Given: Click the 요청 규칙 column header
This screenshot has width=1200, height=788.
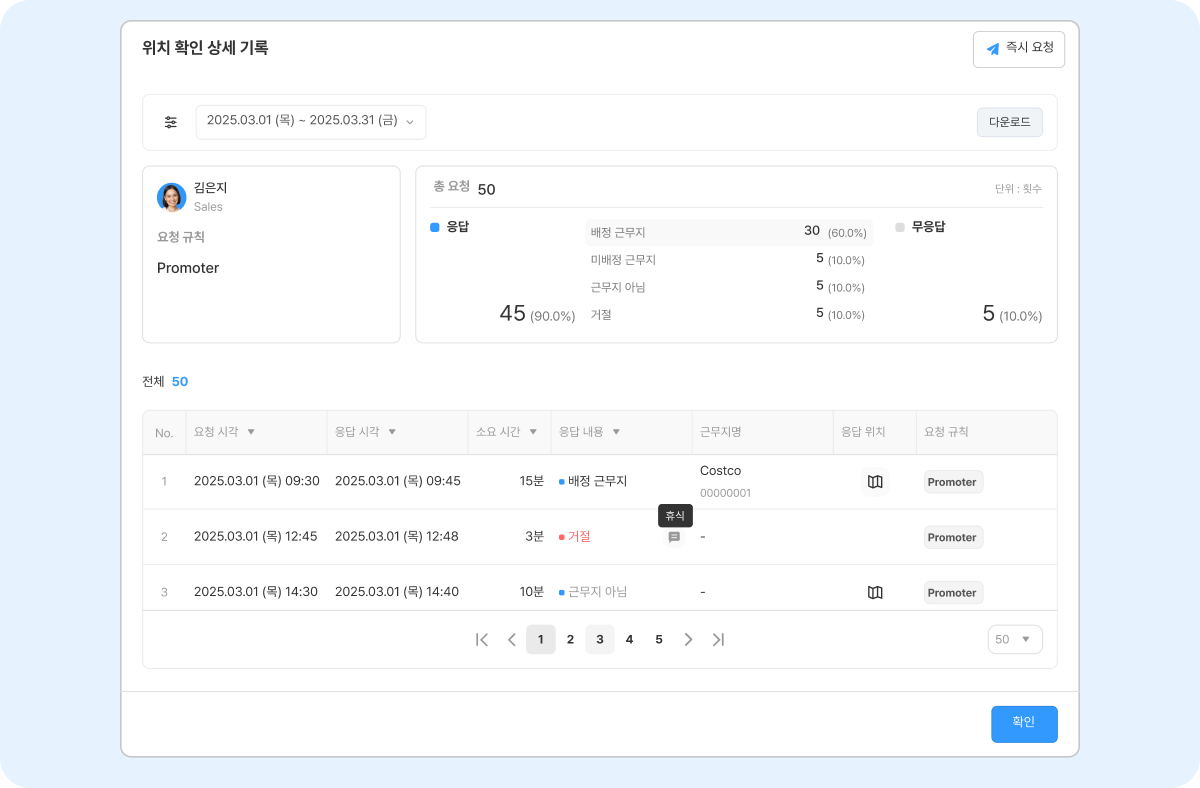Looking at the screenshot, I should pos(946,432).
